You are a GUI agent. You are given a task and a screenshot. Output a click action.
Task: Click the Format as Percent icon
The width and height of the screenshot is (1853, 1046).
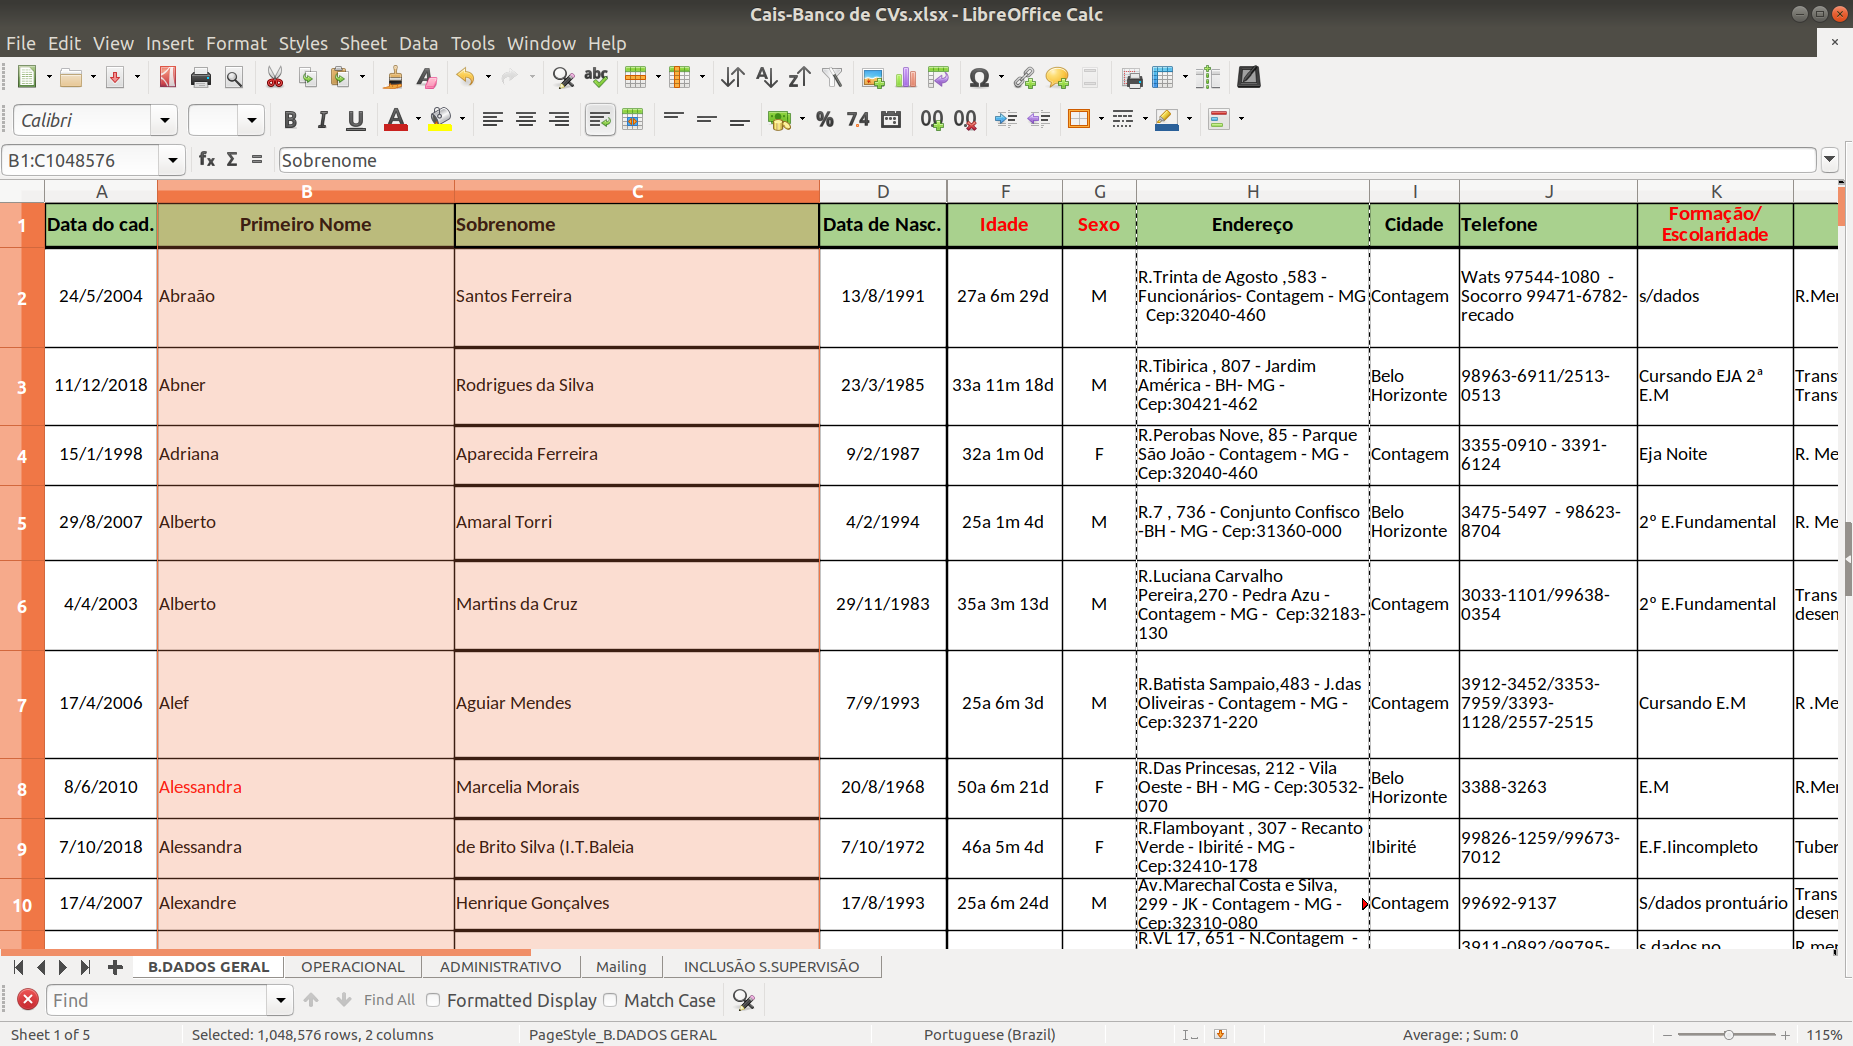click(x=824, y=120)
